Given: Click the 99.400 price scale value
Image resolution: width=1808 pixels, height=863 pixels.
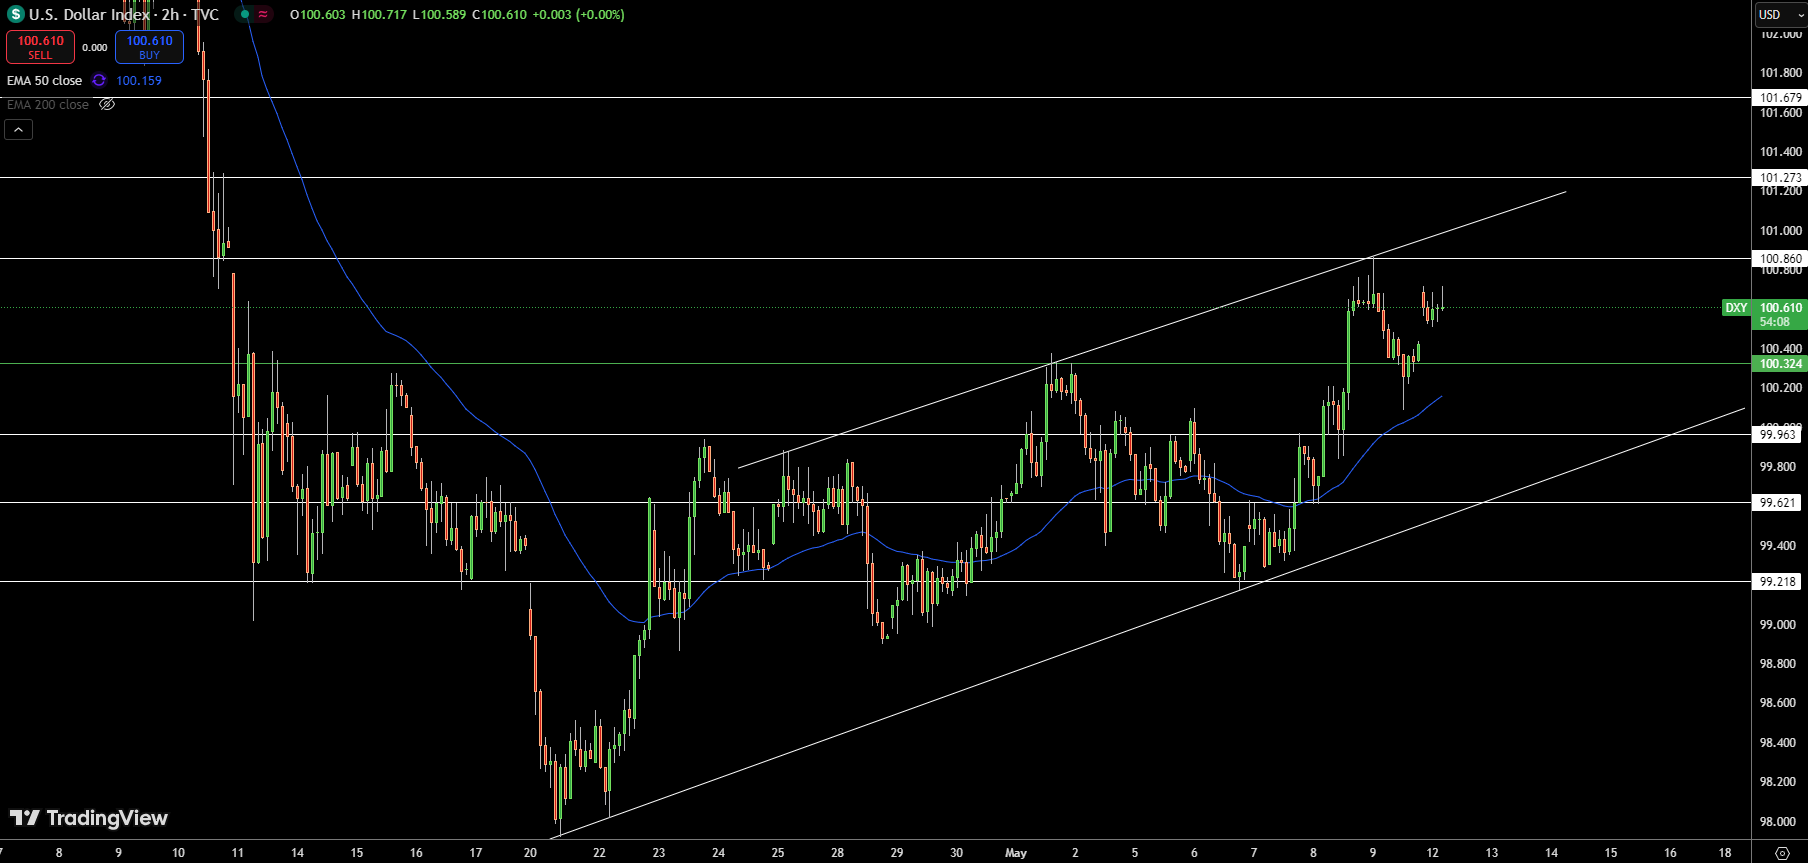Looking at the screenshot, I should tap(1778, 546).
